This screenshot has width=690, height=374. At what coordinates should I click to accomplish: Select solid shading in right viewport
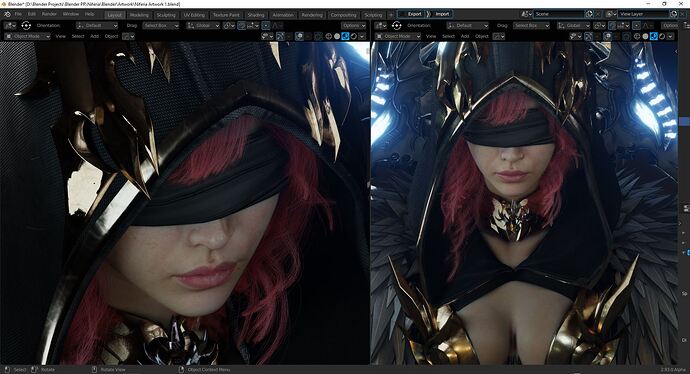(x=646, y=37)
